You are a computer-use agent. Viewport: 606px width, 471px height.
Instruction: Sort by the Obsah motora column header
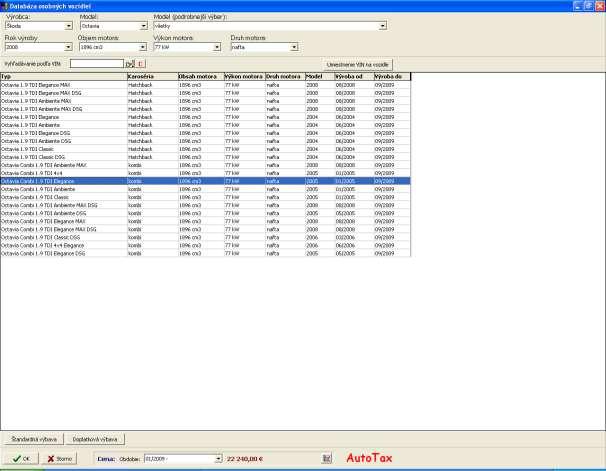tap(201, 77)
